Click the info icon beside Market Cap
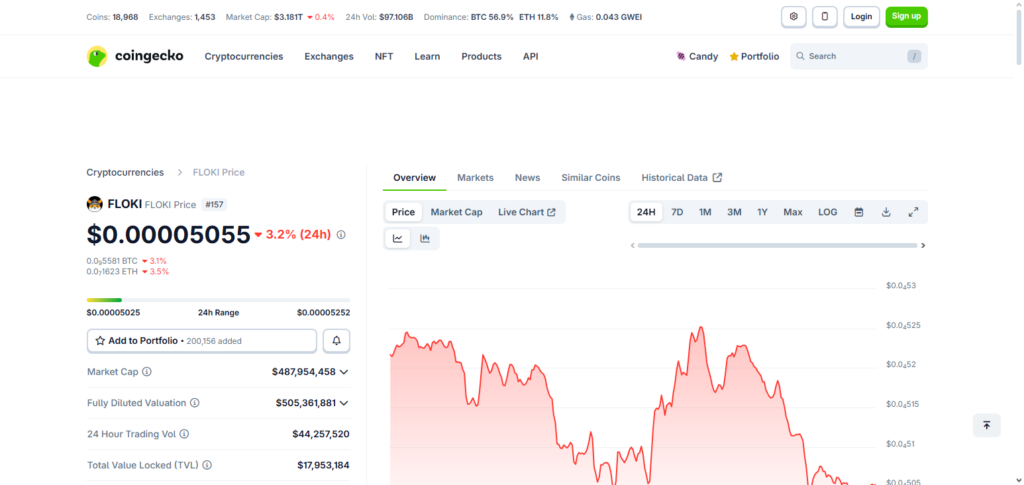The width and height of the screenshot is (1024, 485). pyautogui.click(x=147, y=372)
